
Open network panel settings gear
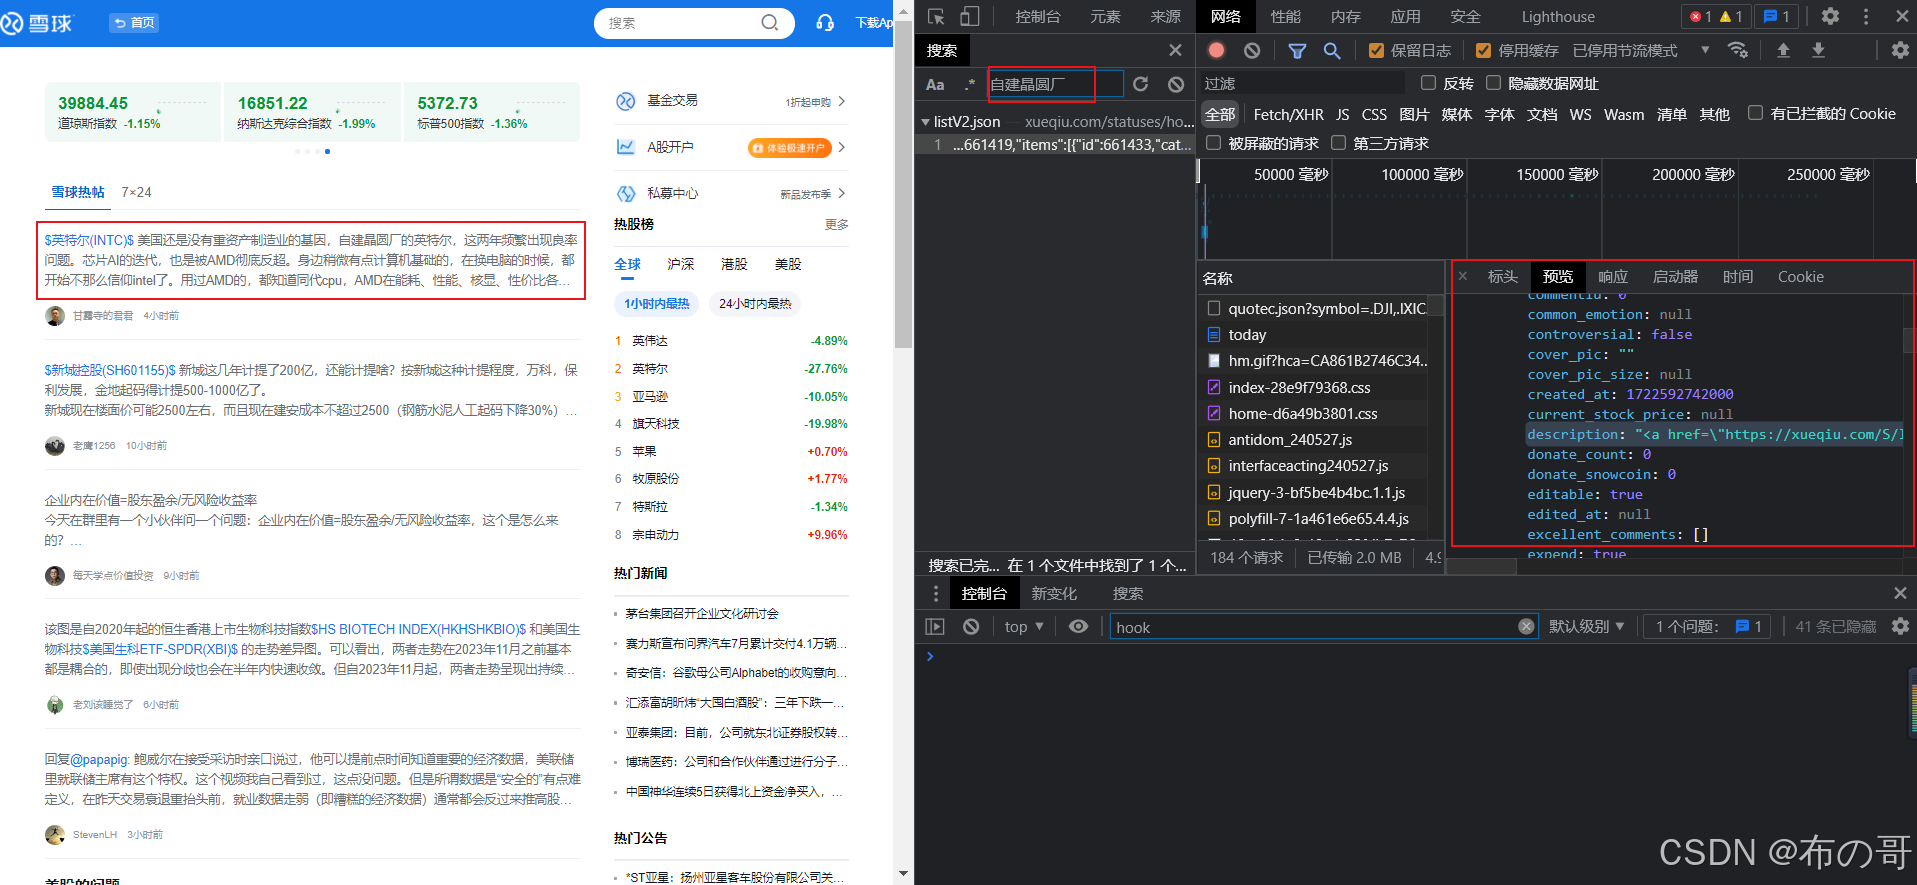[1900, 50]
